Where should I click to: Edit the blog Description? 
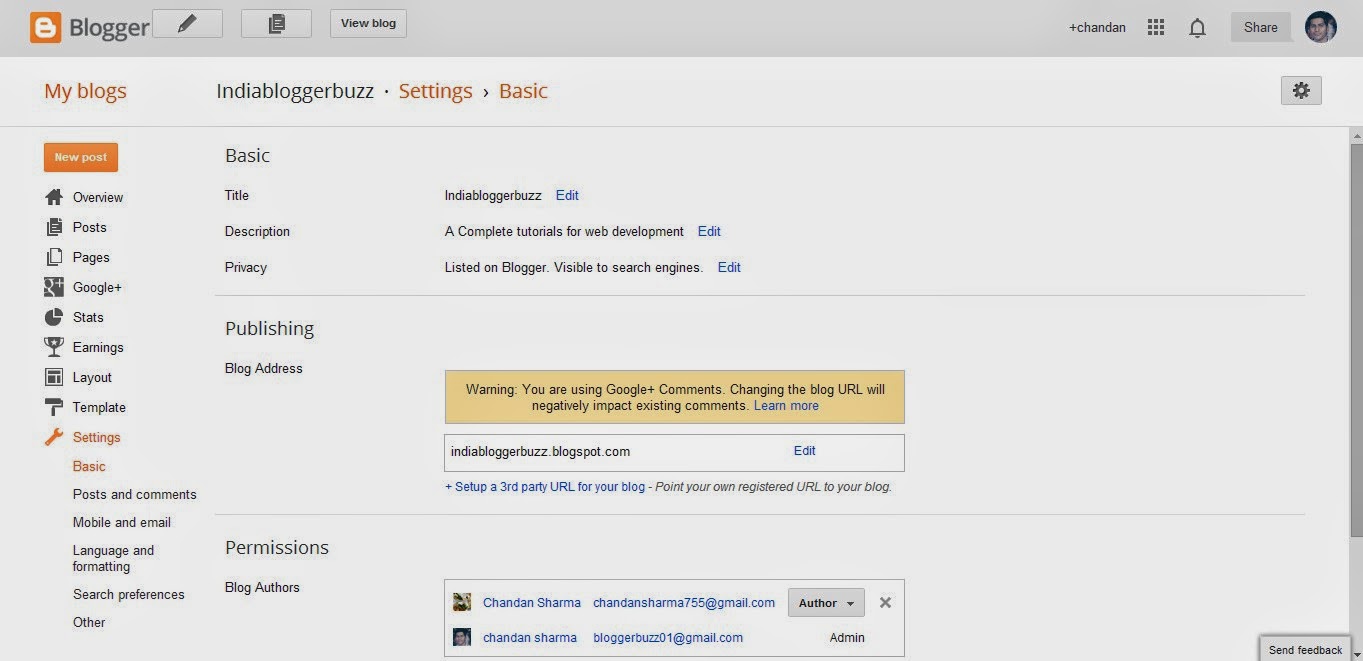point(709,231)
